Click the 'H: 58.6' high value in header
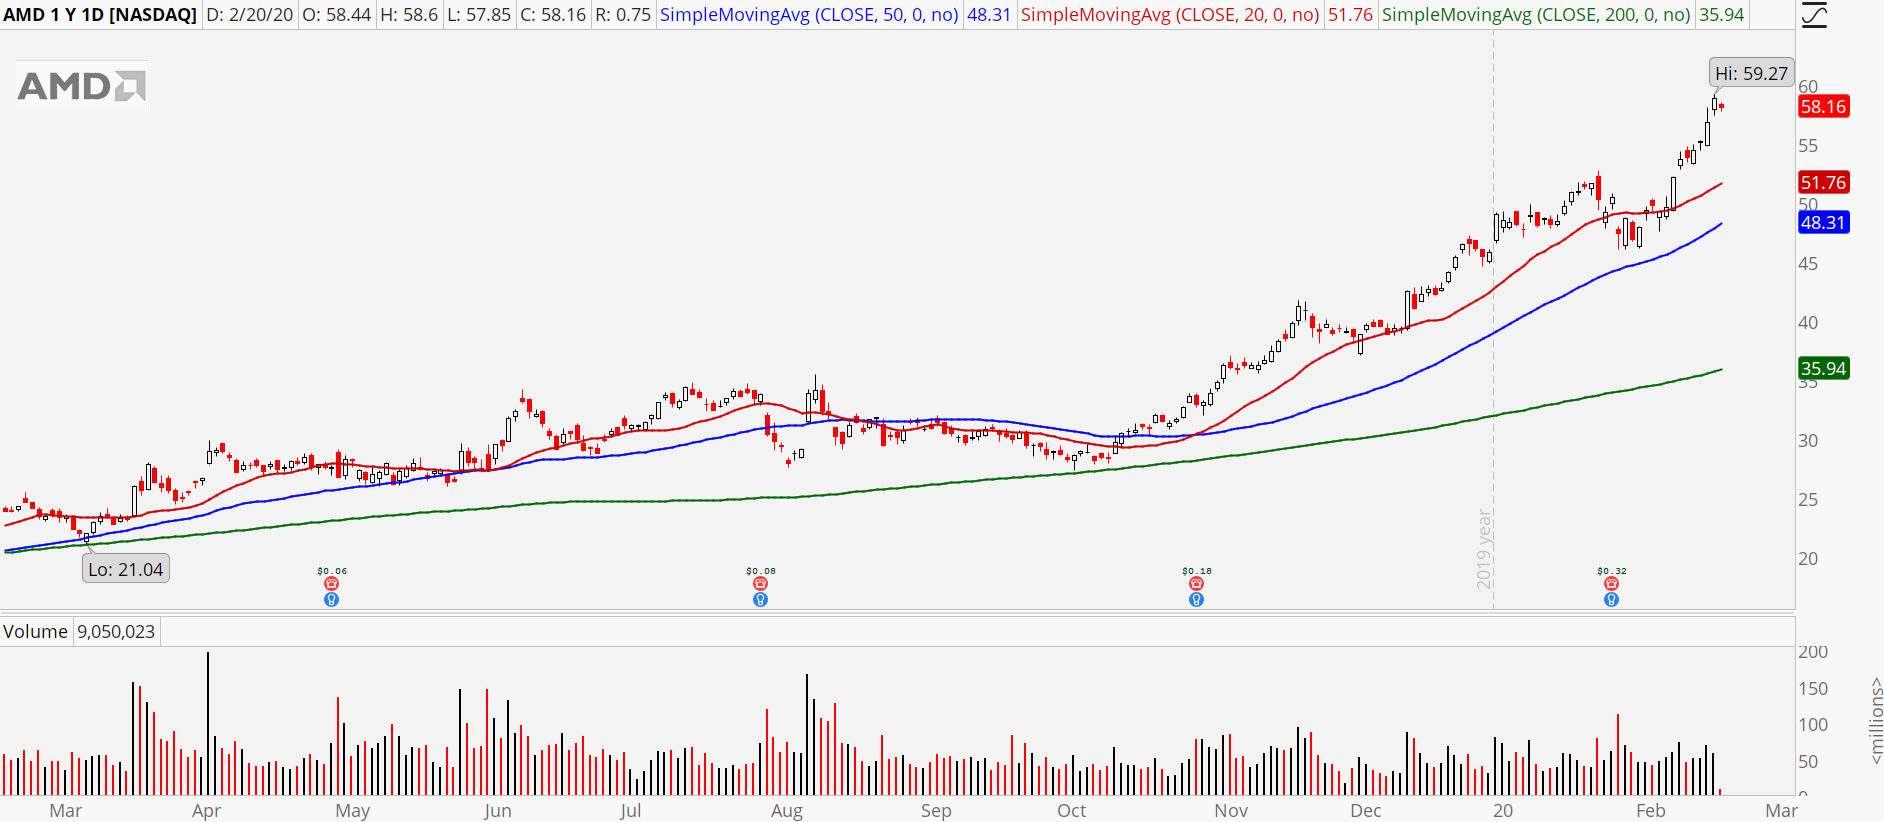The width and height of the screenshot is (1884, 822). pos(409,15)
